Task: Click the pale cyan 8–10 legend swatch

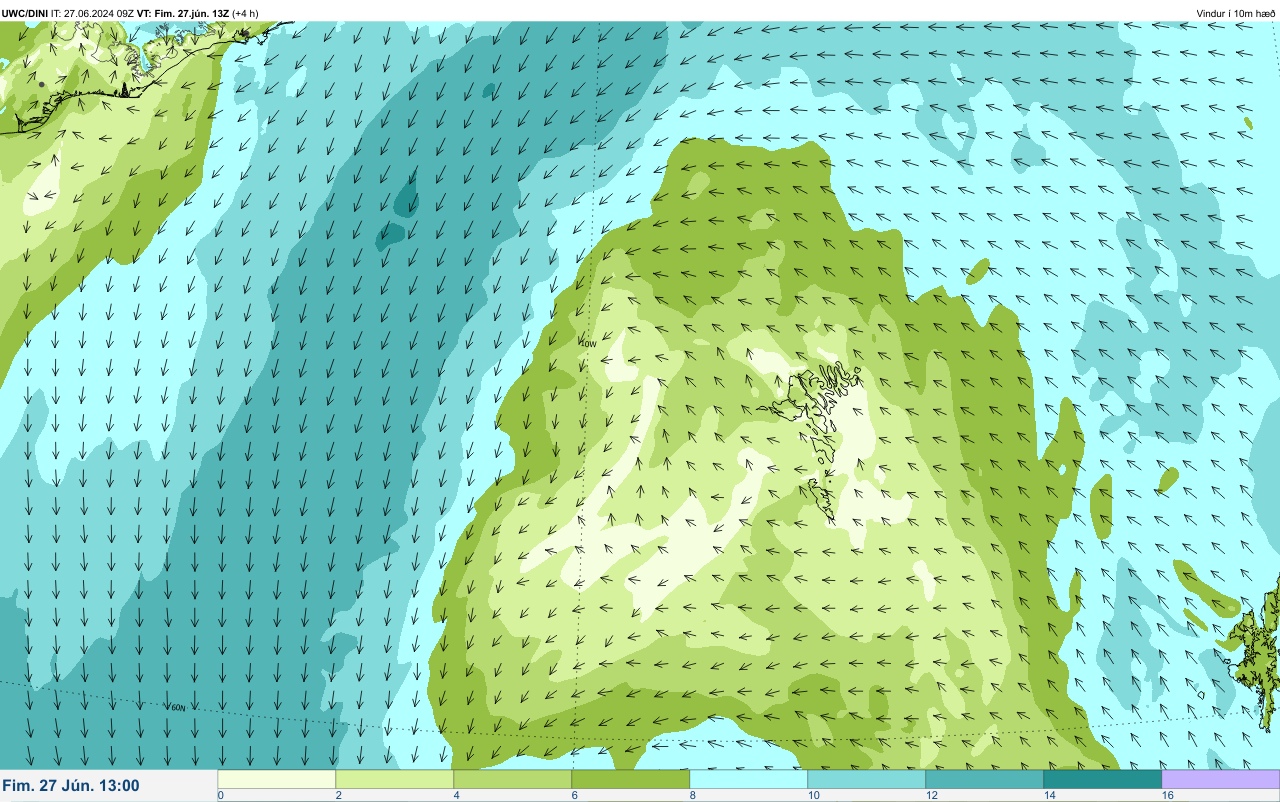Action: (x=749, y=779)
